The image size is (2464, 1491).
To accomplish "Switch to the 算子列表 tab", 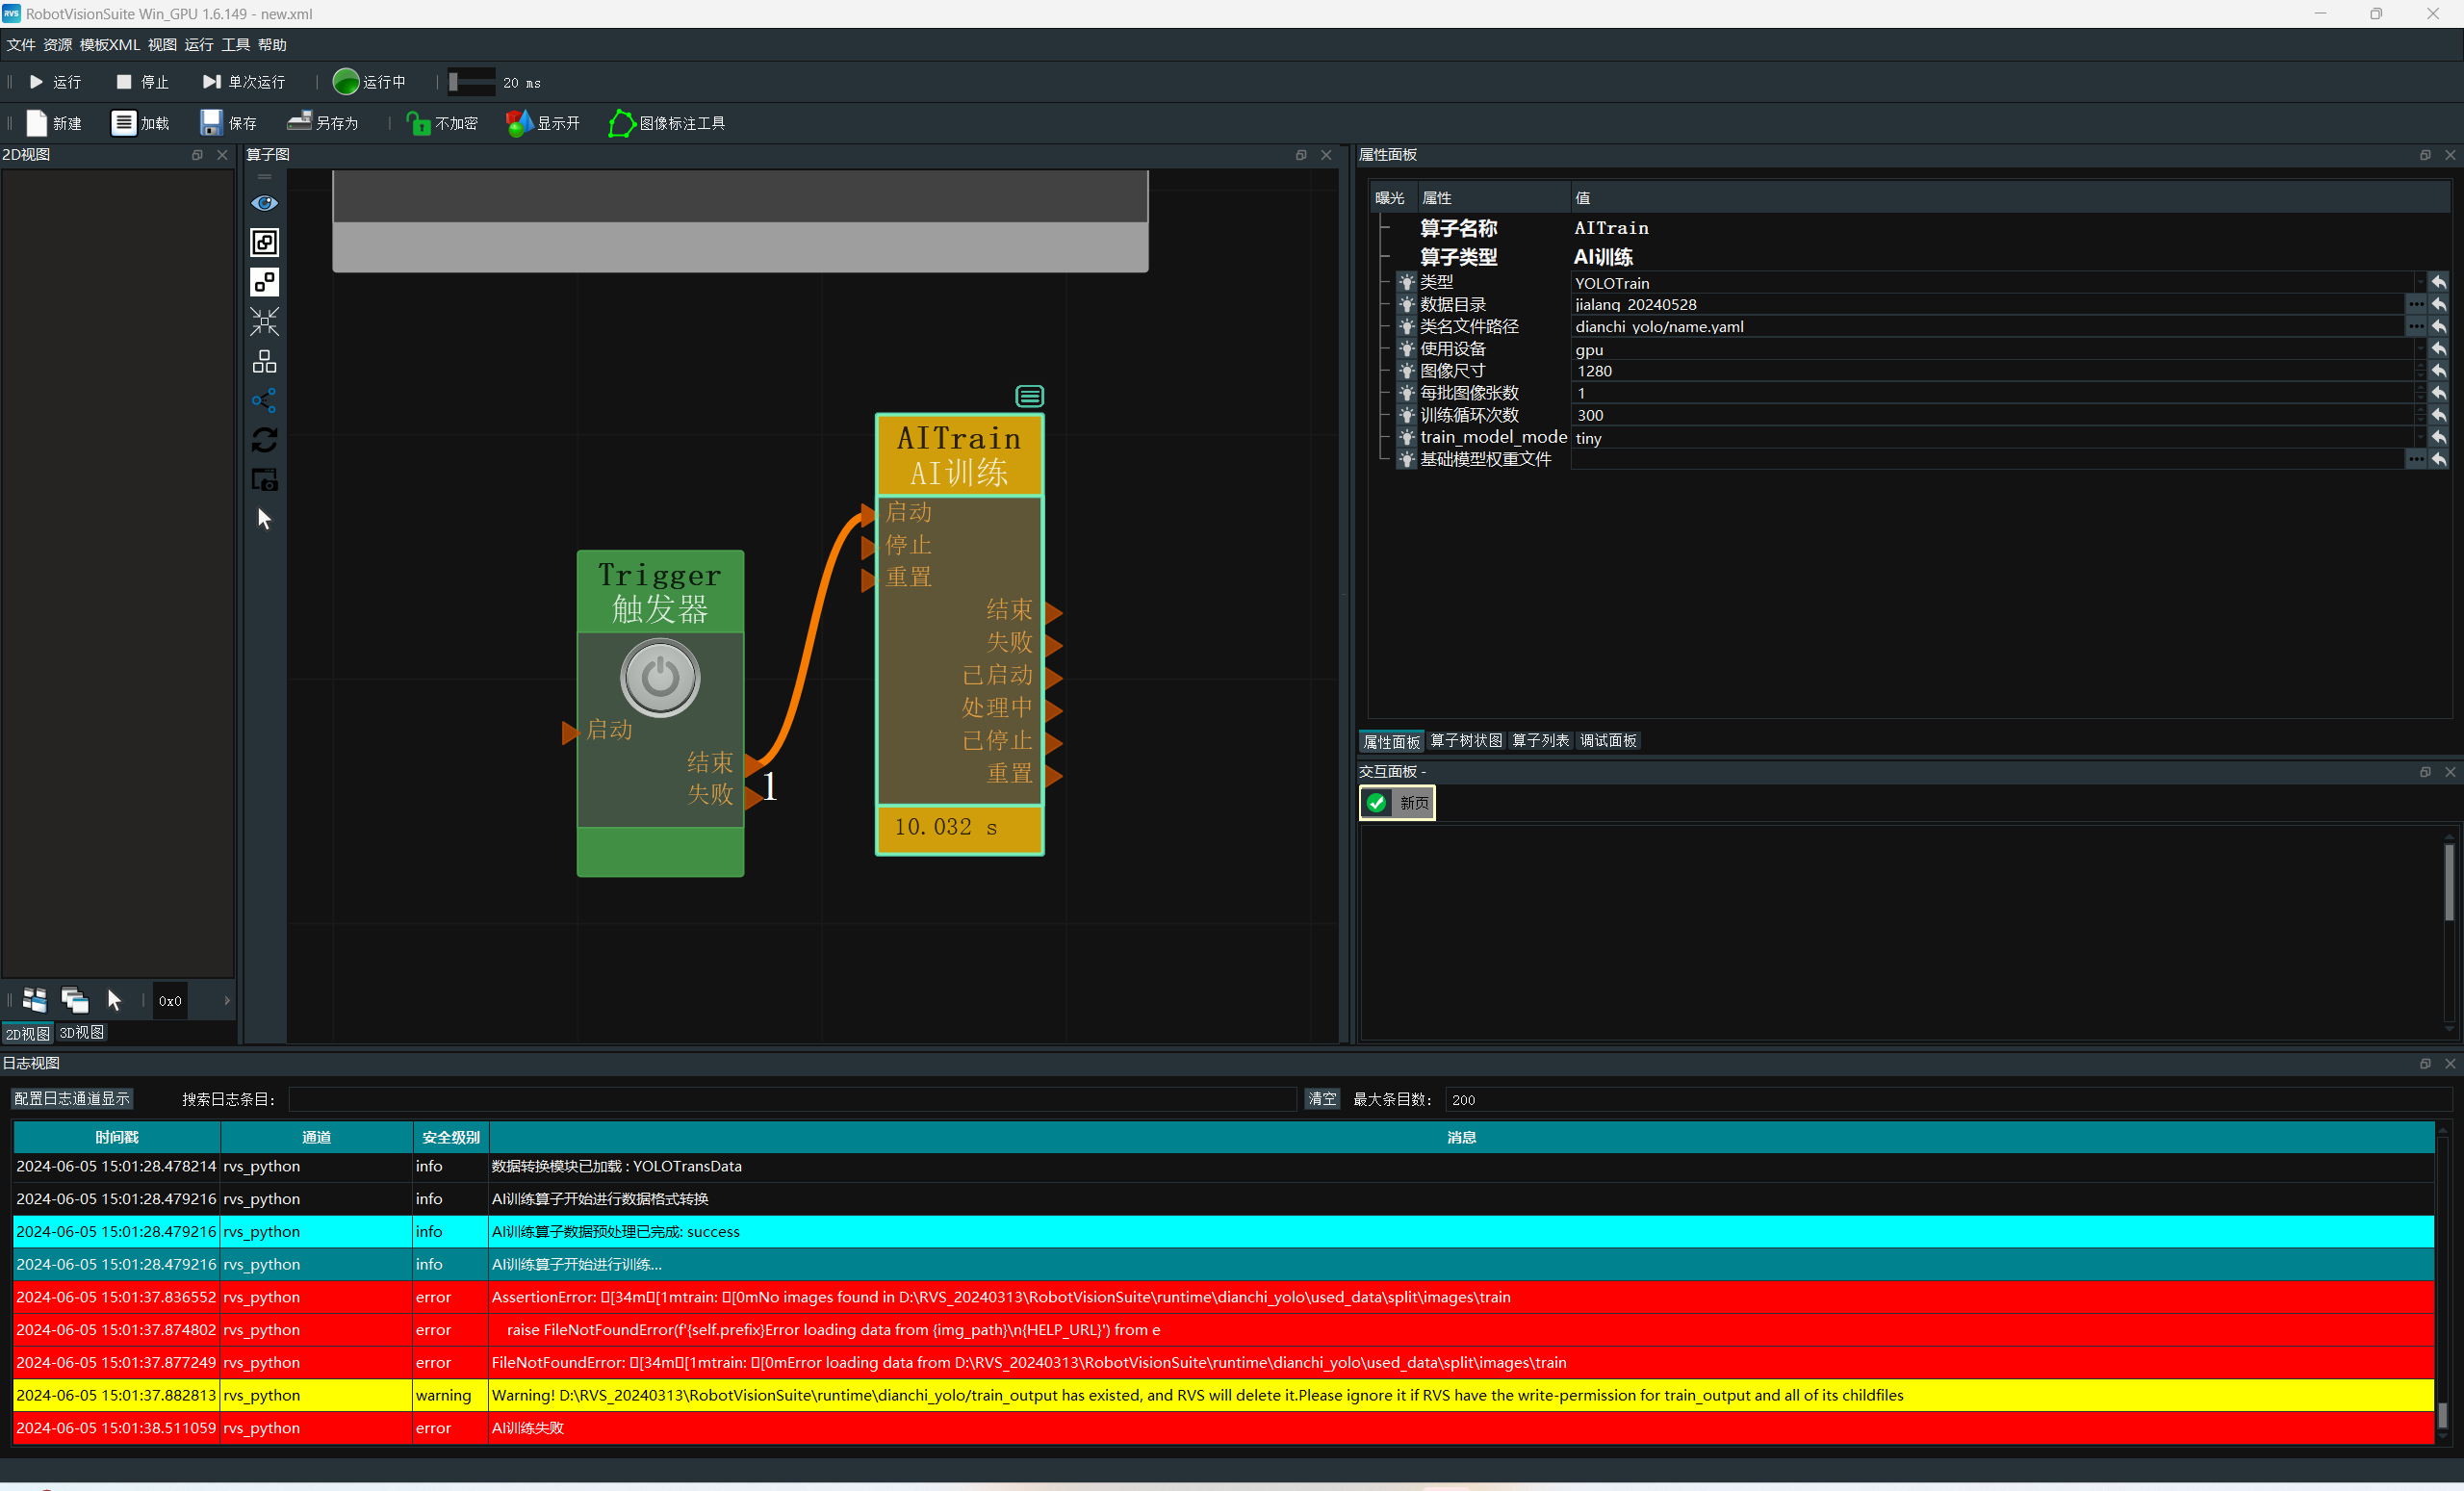I will pos(1540,740).
